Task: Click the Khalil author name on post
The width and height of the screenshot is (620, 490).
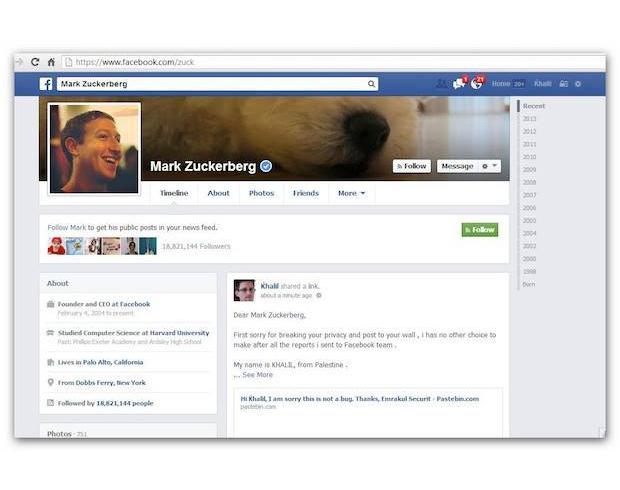Action: pos(269,286)
